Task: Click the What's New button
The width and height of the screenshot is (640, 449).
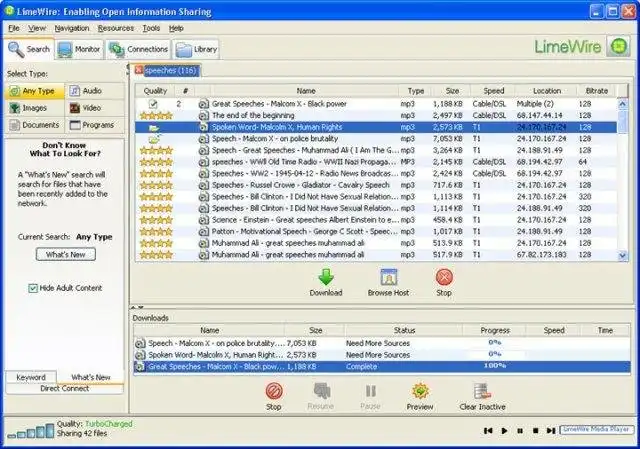Action: pyautogui.click(x=66, y=254)
